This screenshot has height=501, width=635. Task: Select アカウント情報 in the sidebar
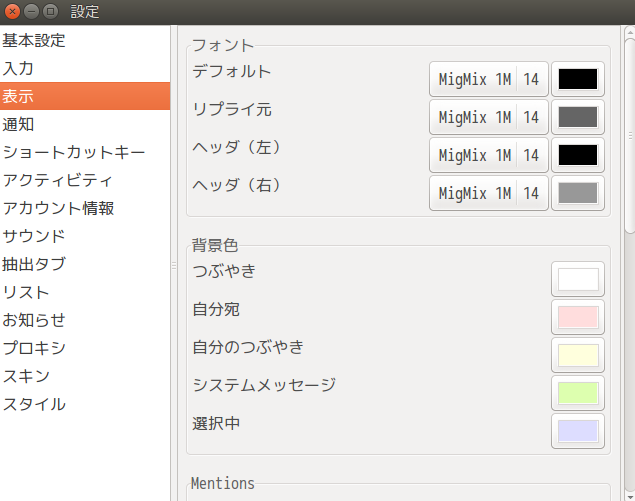point(85,208)
